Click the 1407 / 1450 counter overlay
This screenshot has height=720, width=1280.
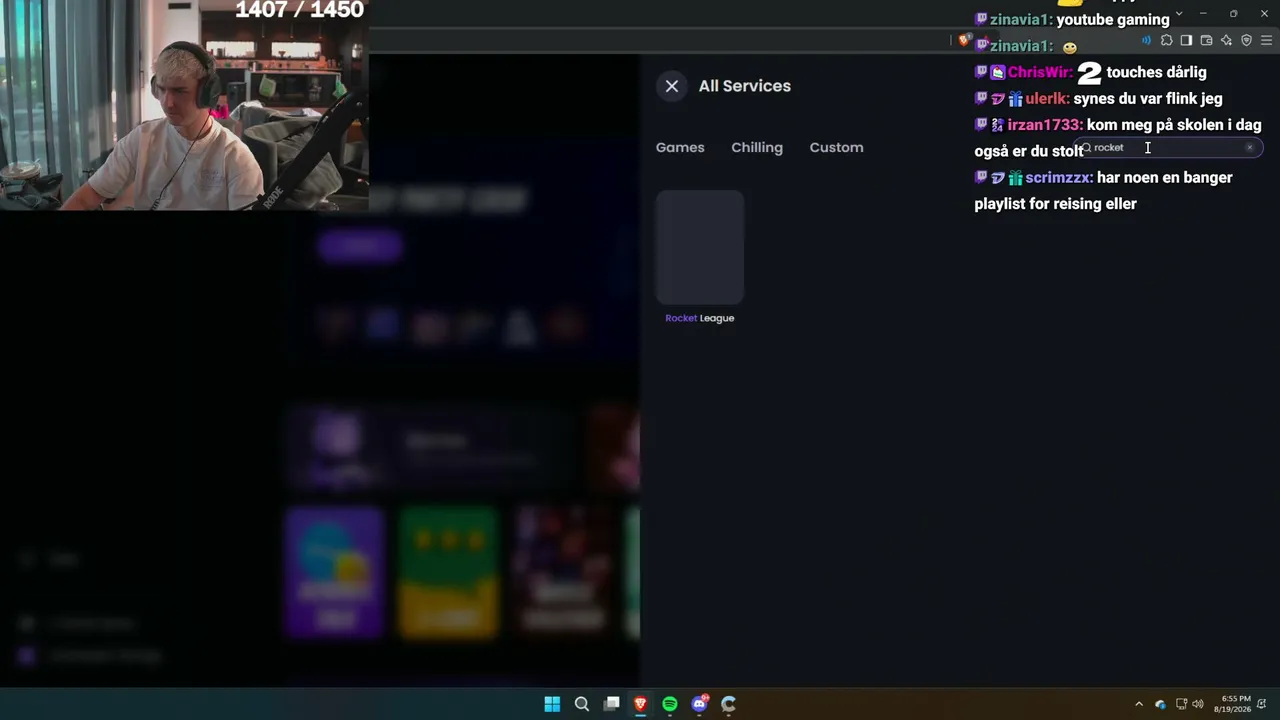tap(300, 11)
